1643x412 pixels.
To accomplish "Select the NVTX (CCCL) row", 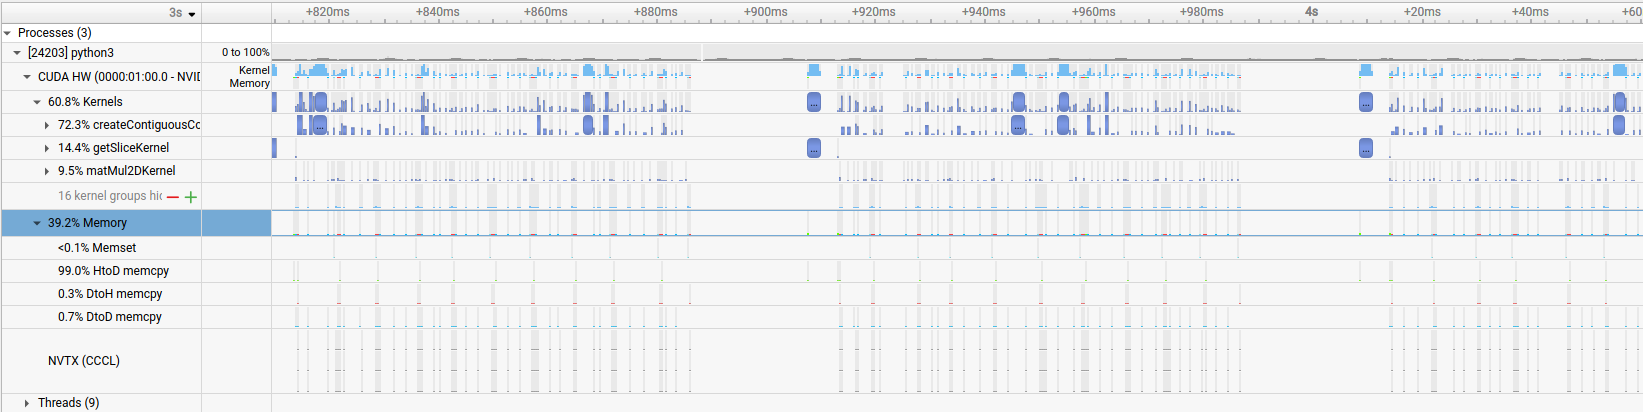I will [84, 361].
